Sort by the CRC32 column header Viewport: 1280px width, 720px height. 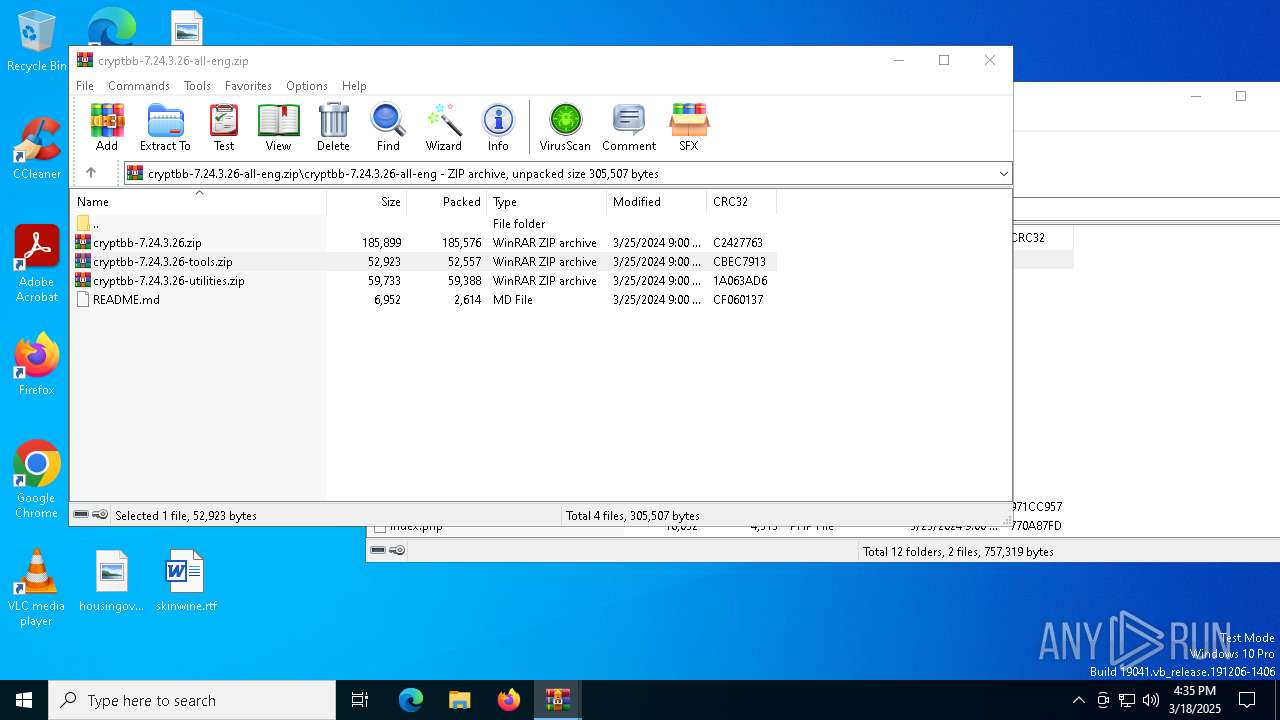tap(741, 202)
